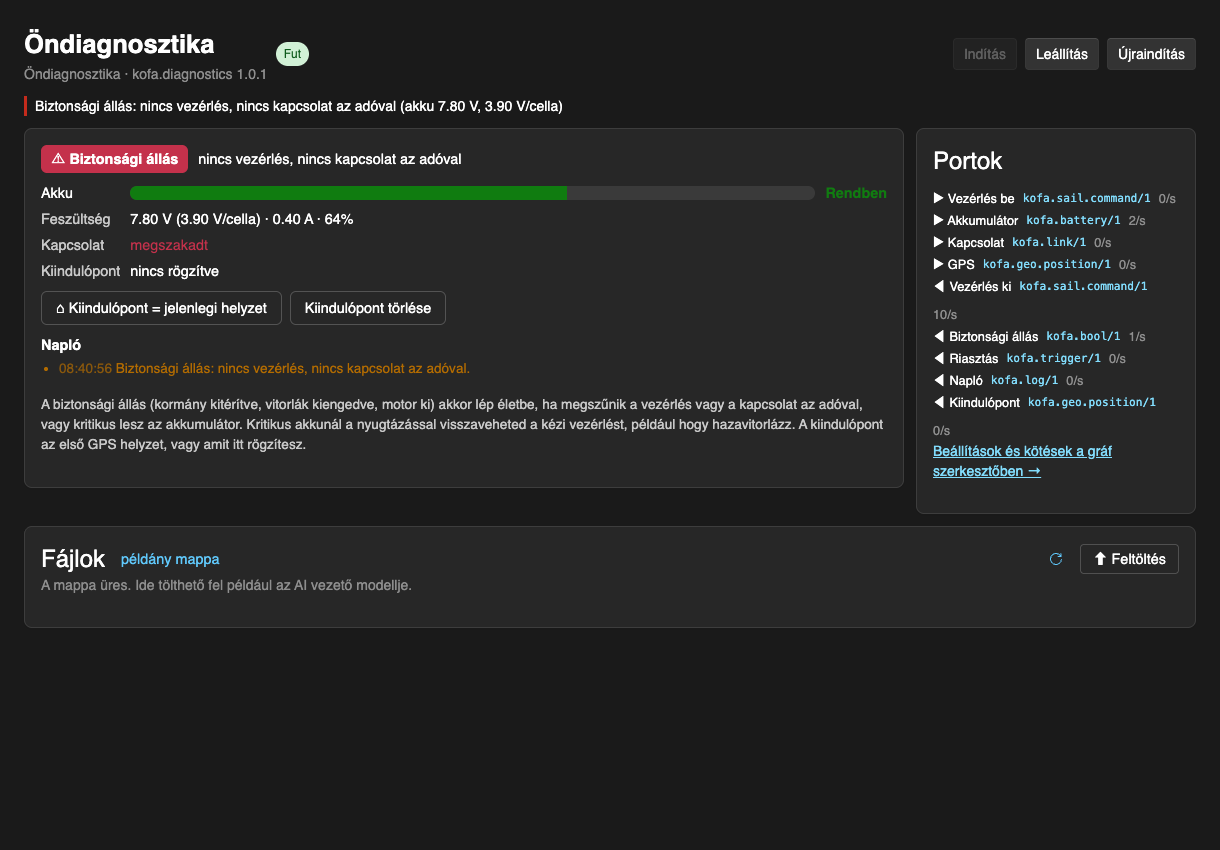Screen dimensions: 1220x850
Task: Click the triangle icon beside Biztonsági állás port
Action: pos(938,336)
